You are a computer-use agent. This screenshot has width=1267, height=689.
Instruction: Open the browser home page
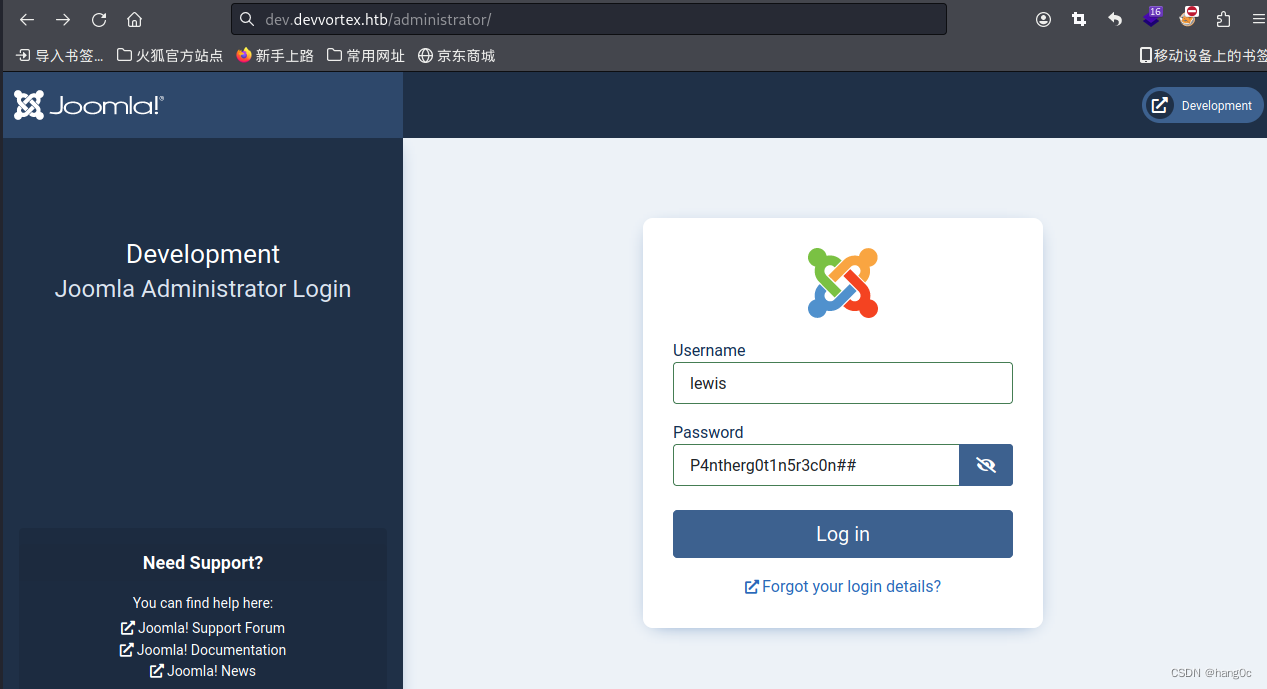[134, 19]
